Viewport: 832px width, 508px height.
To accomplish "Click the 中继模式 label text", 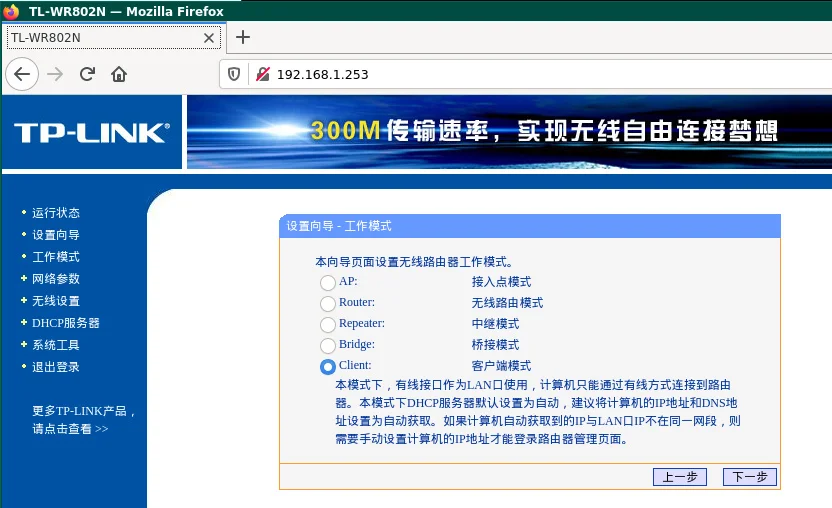I will (x=496, y=324).
